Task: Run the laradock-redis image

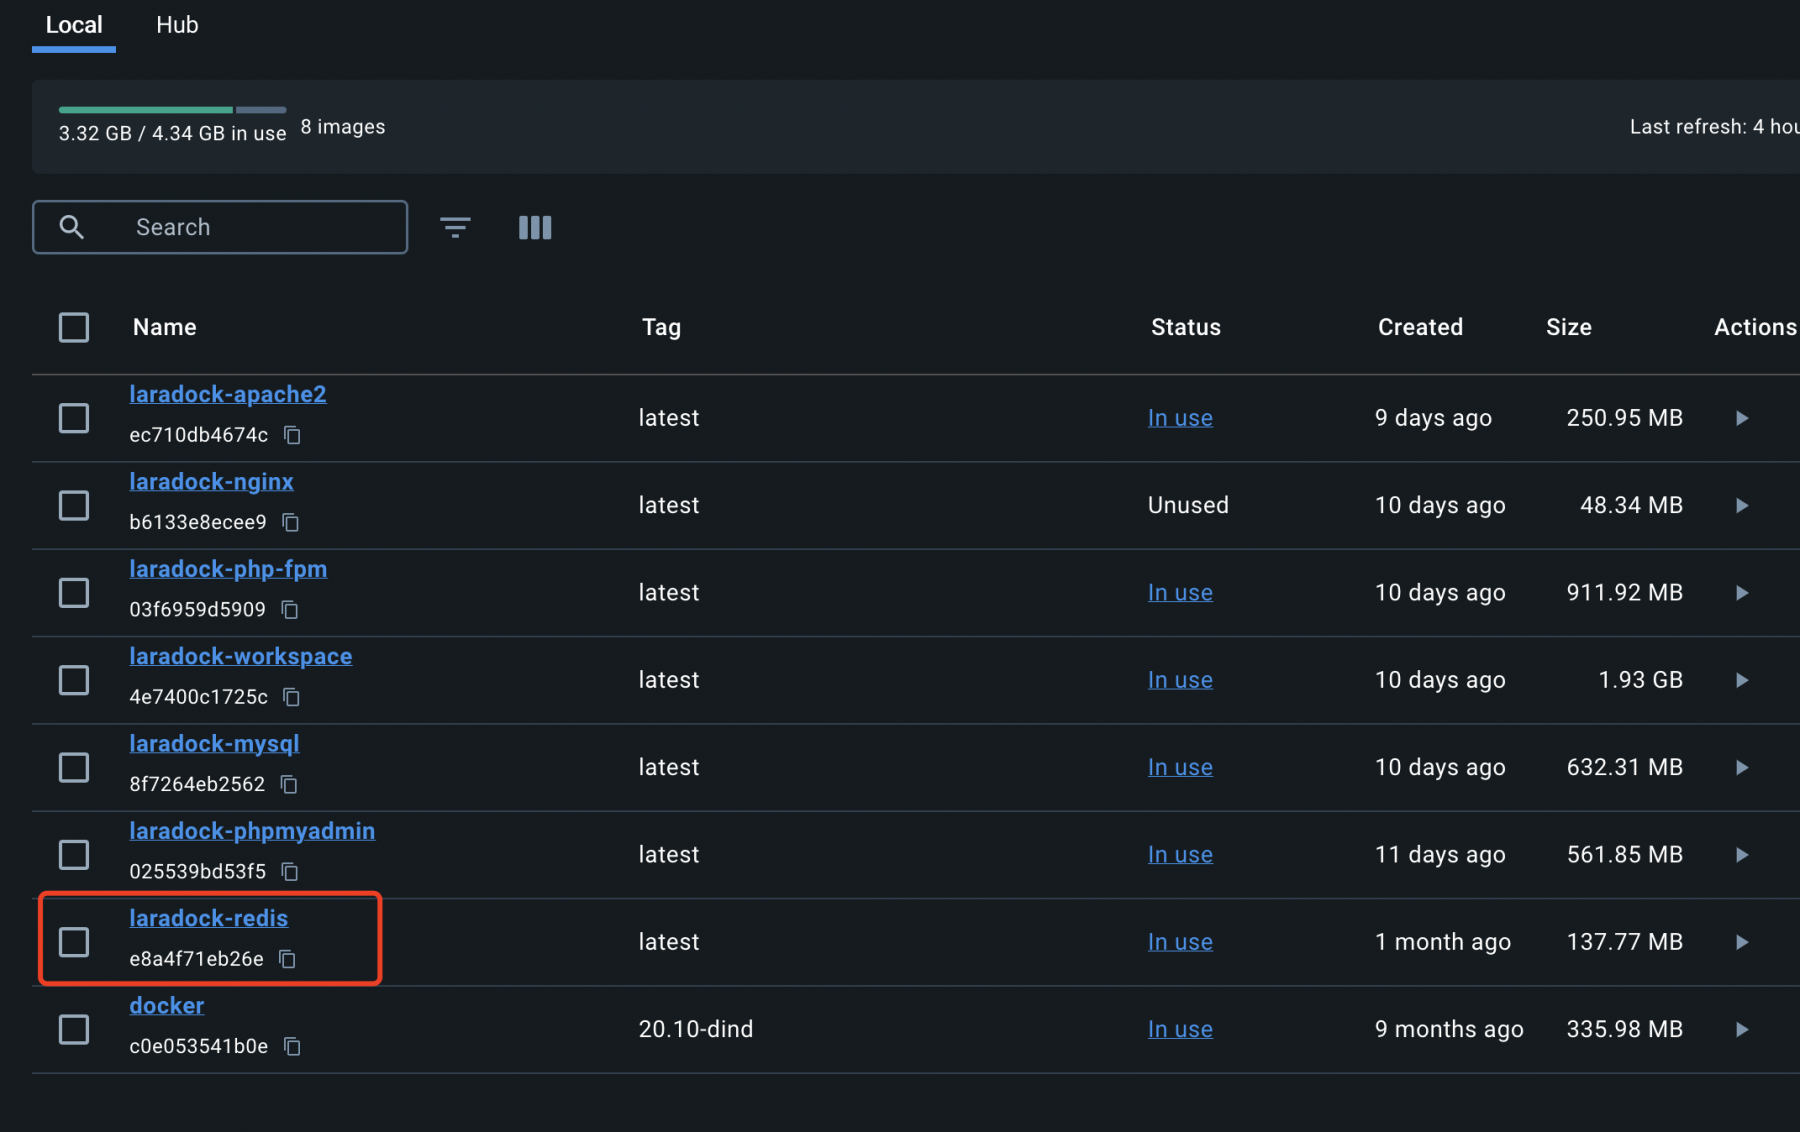Action: pyautogui.click(x=1742, y=942)
